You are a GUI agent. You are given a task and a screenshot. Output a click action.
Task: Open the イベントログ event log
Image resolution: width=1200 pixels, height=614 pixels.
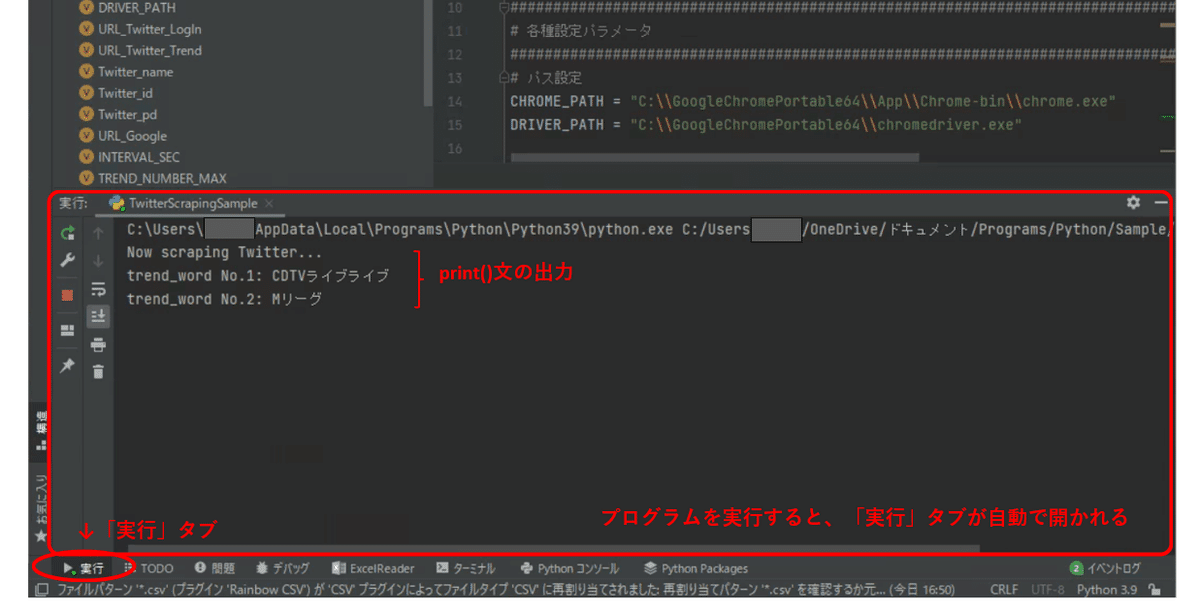tap(1105, 568)
